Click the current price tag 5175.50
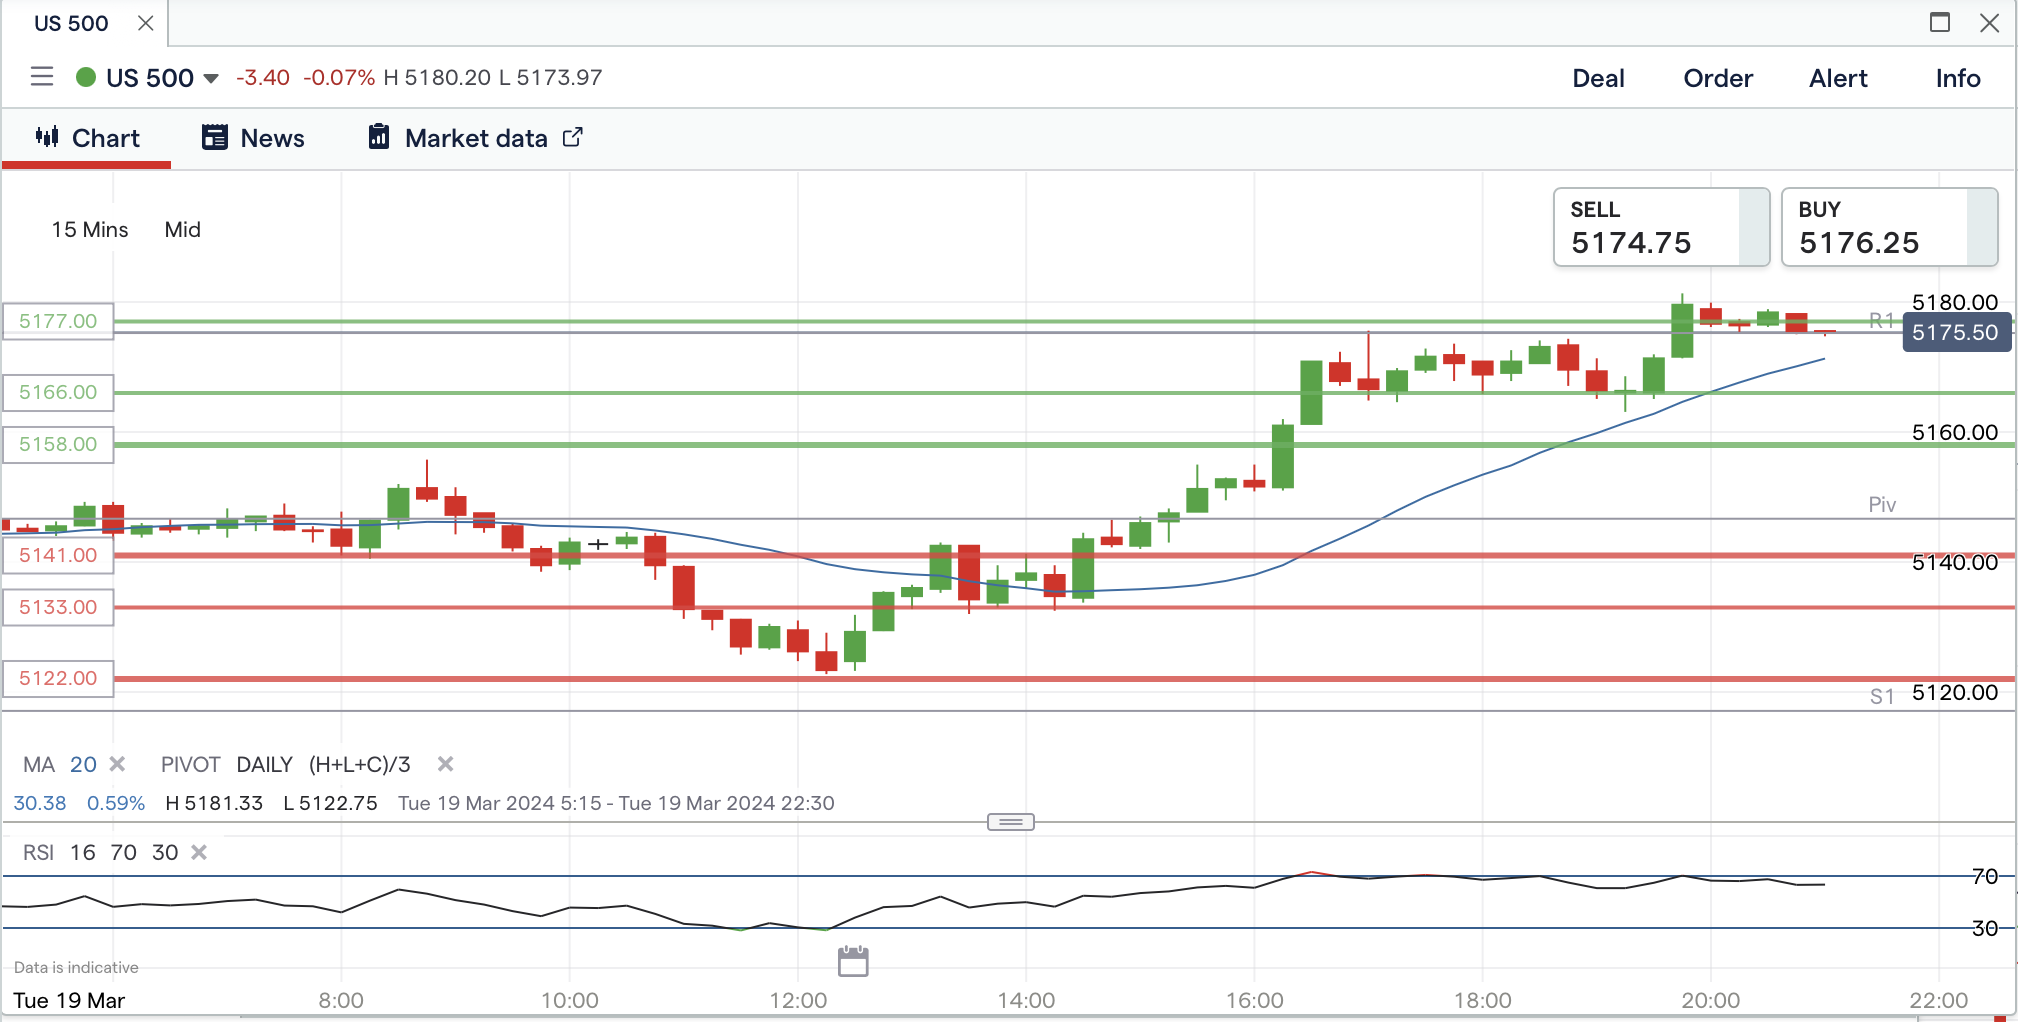Viewport: 2018px width, 1022px height. tap(1956, 332)
